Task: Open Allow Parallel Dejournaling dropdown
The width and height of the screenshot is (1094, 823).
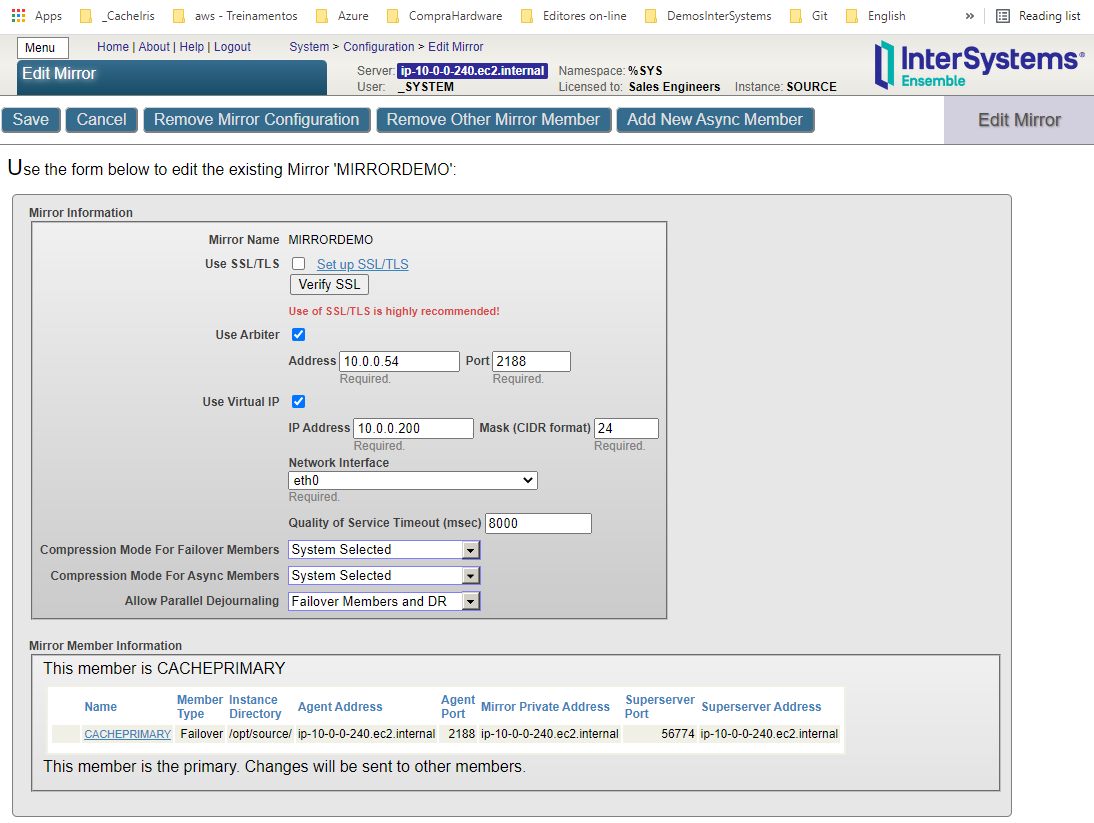Action: 384,602
